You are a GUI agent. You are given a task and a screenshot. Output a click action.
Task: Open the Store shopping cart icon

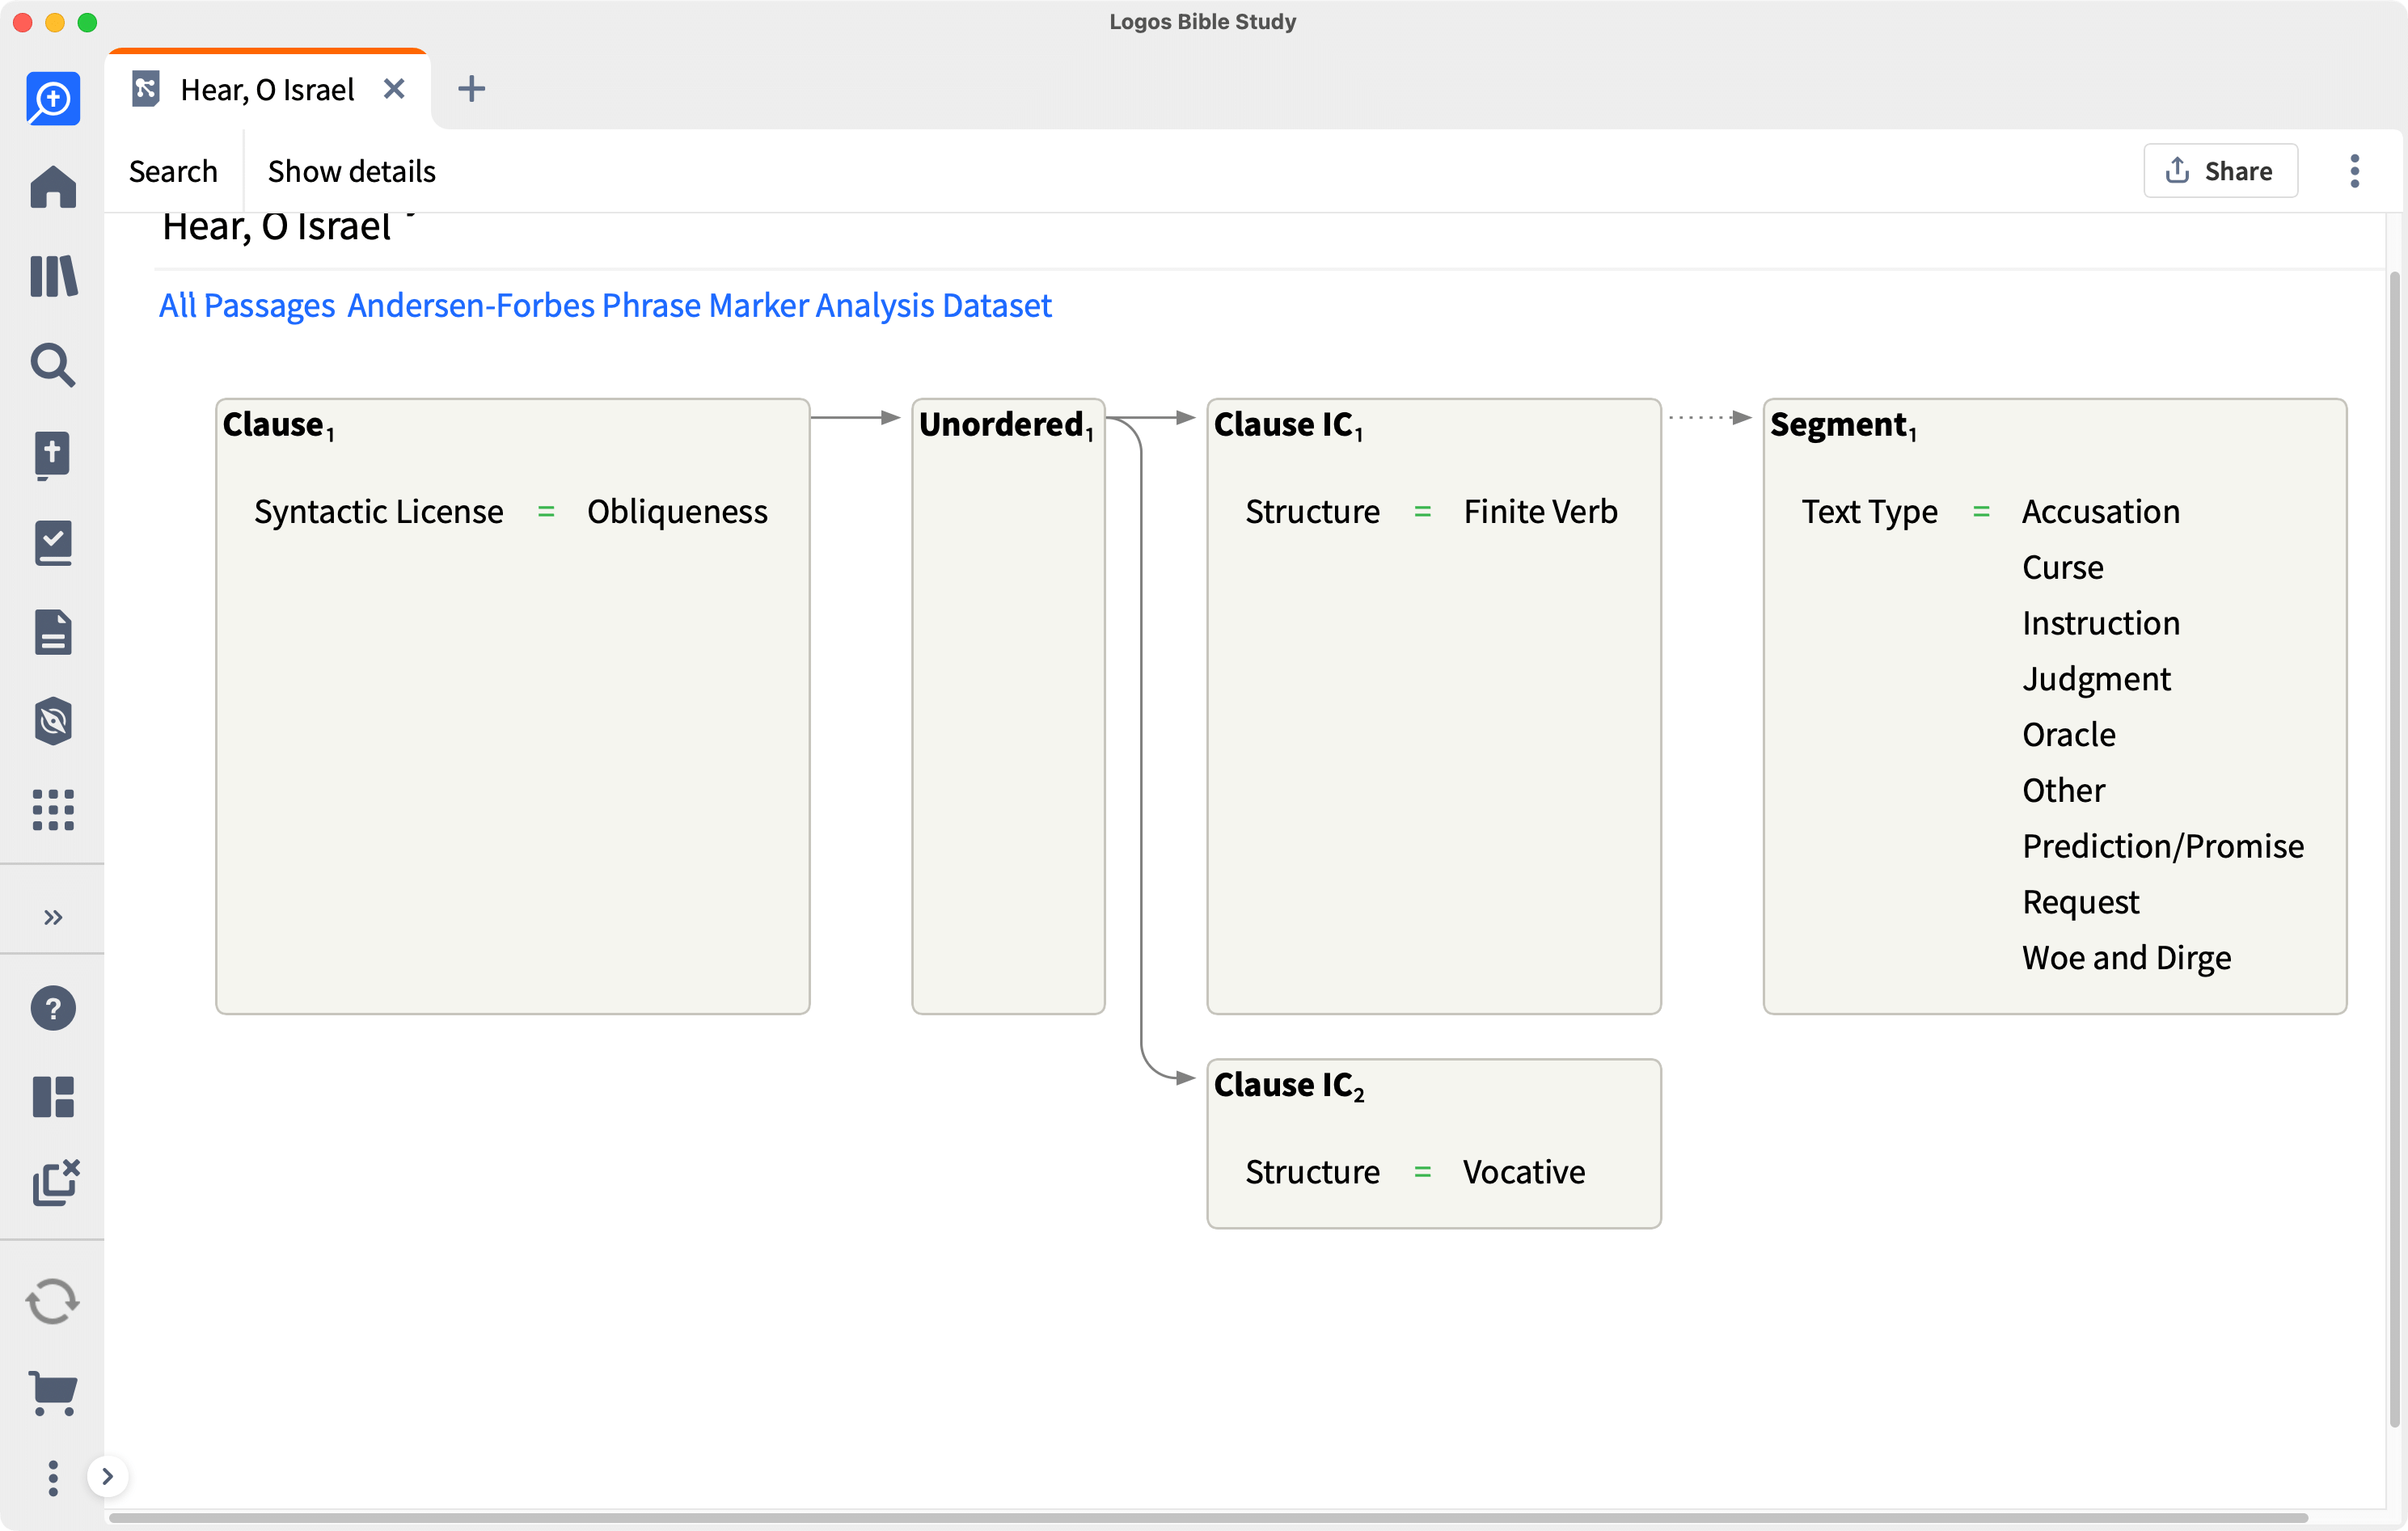coord(53,1393)
